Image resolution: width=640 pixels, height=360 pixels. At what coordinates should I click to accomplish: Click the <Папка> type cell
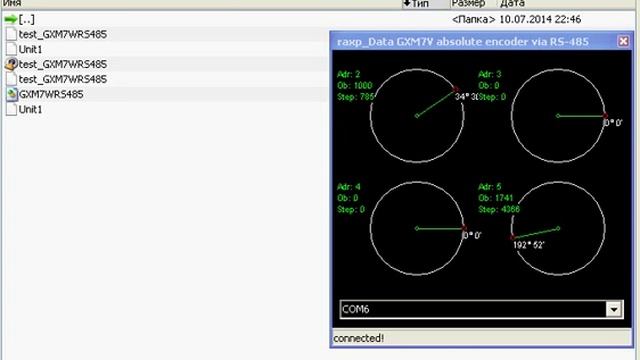tap(473, 19)
